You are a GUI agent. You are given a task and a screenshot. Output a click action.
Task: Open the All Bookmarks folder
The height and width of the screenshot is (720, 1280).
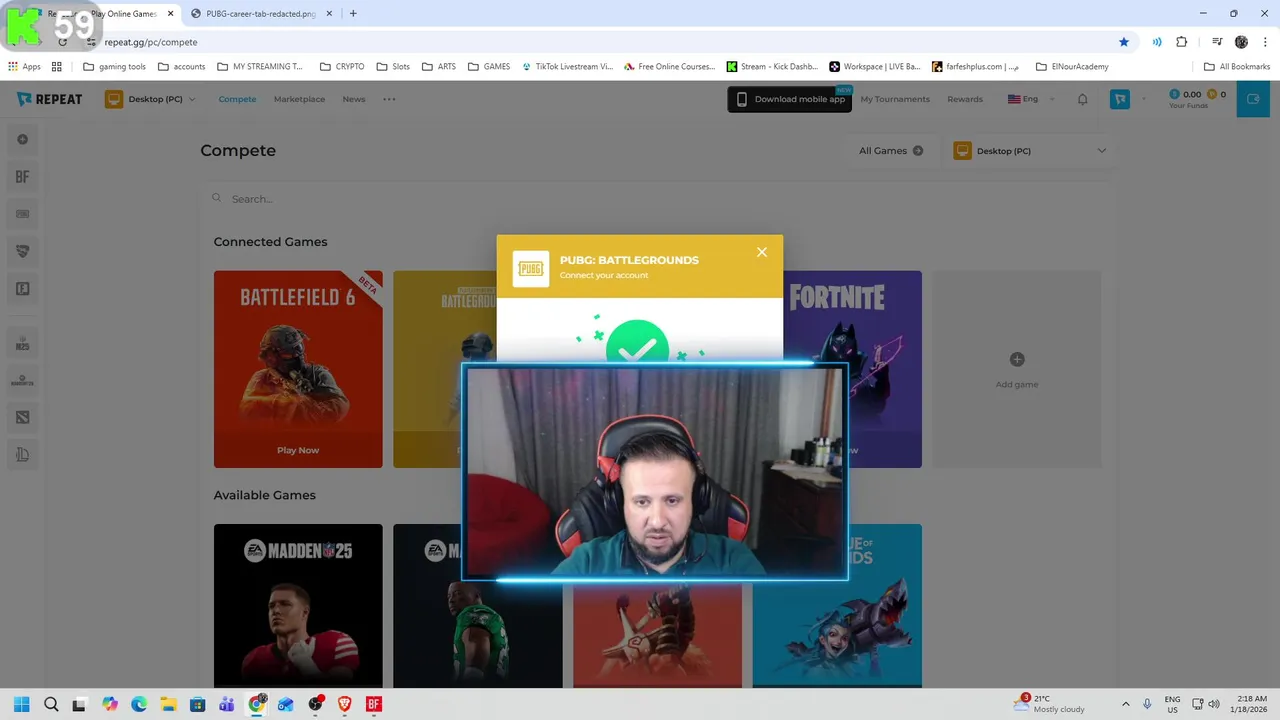coord(1237,67)
